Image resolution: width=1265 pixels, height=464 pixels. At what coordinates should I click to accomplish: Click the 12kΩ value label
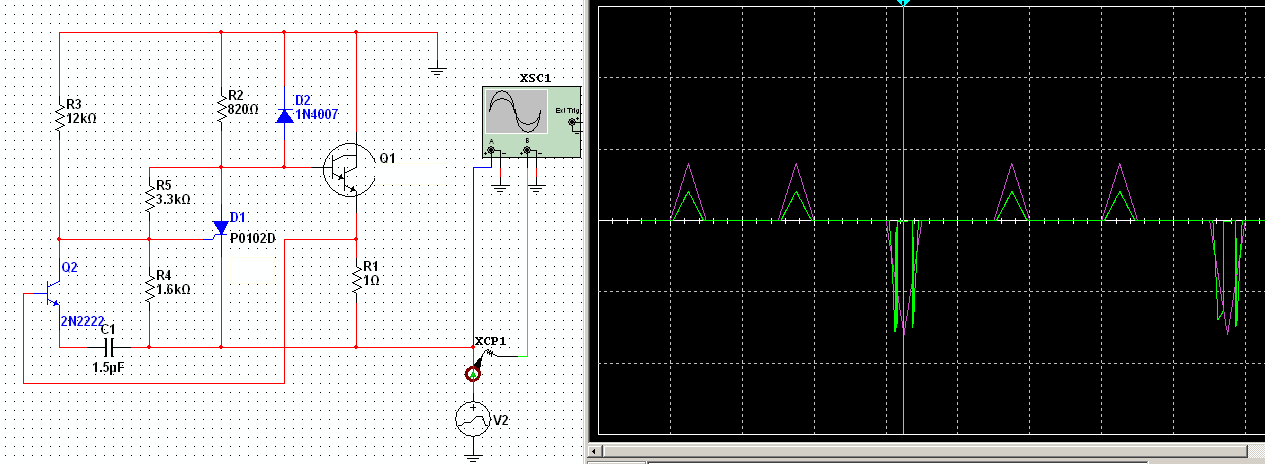pyautogui.click(x=82, y=117)
